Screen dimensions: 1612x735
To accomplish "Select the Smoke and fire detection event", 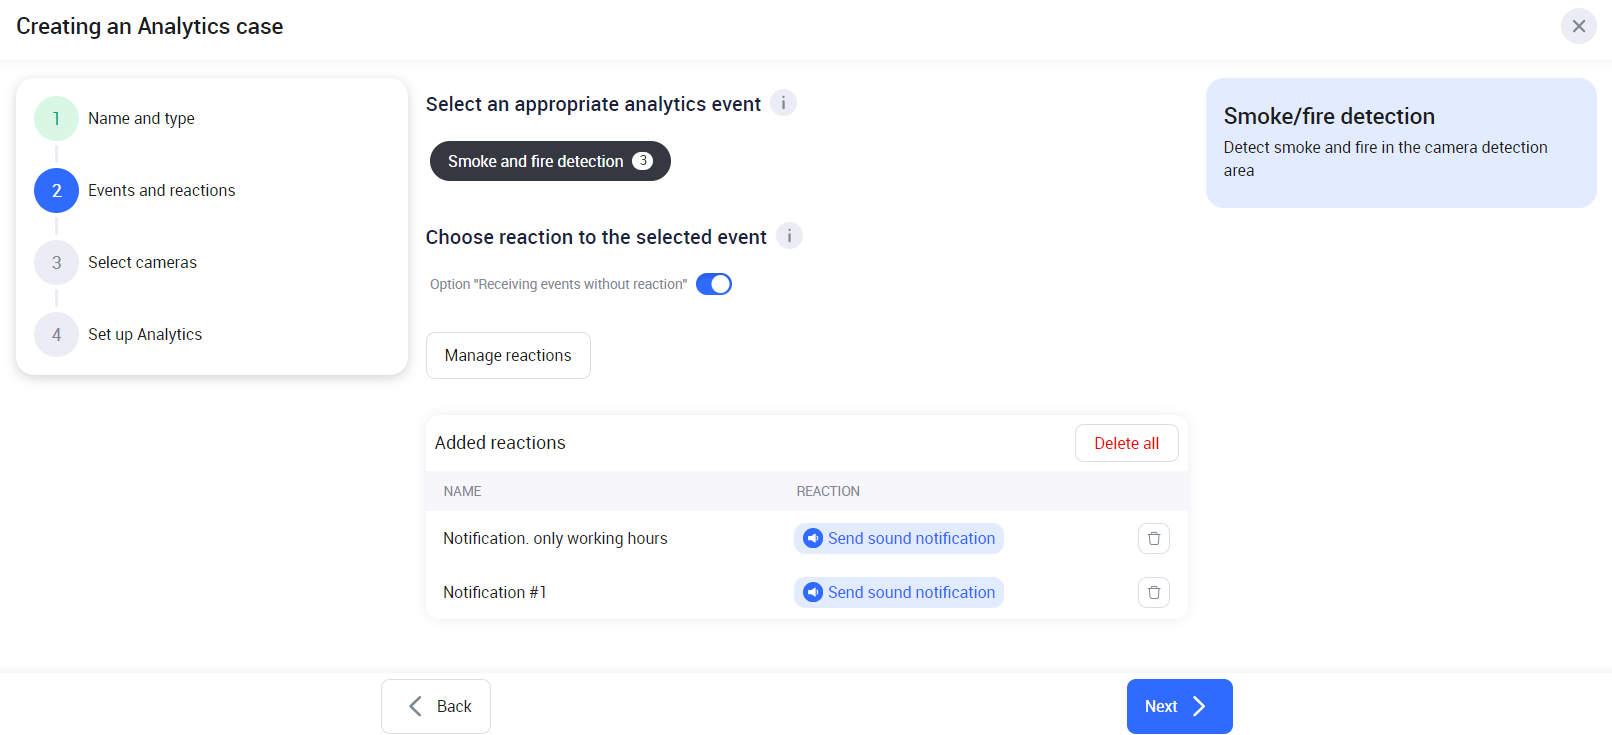I will [x=535, y=161].
